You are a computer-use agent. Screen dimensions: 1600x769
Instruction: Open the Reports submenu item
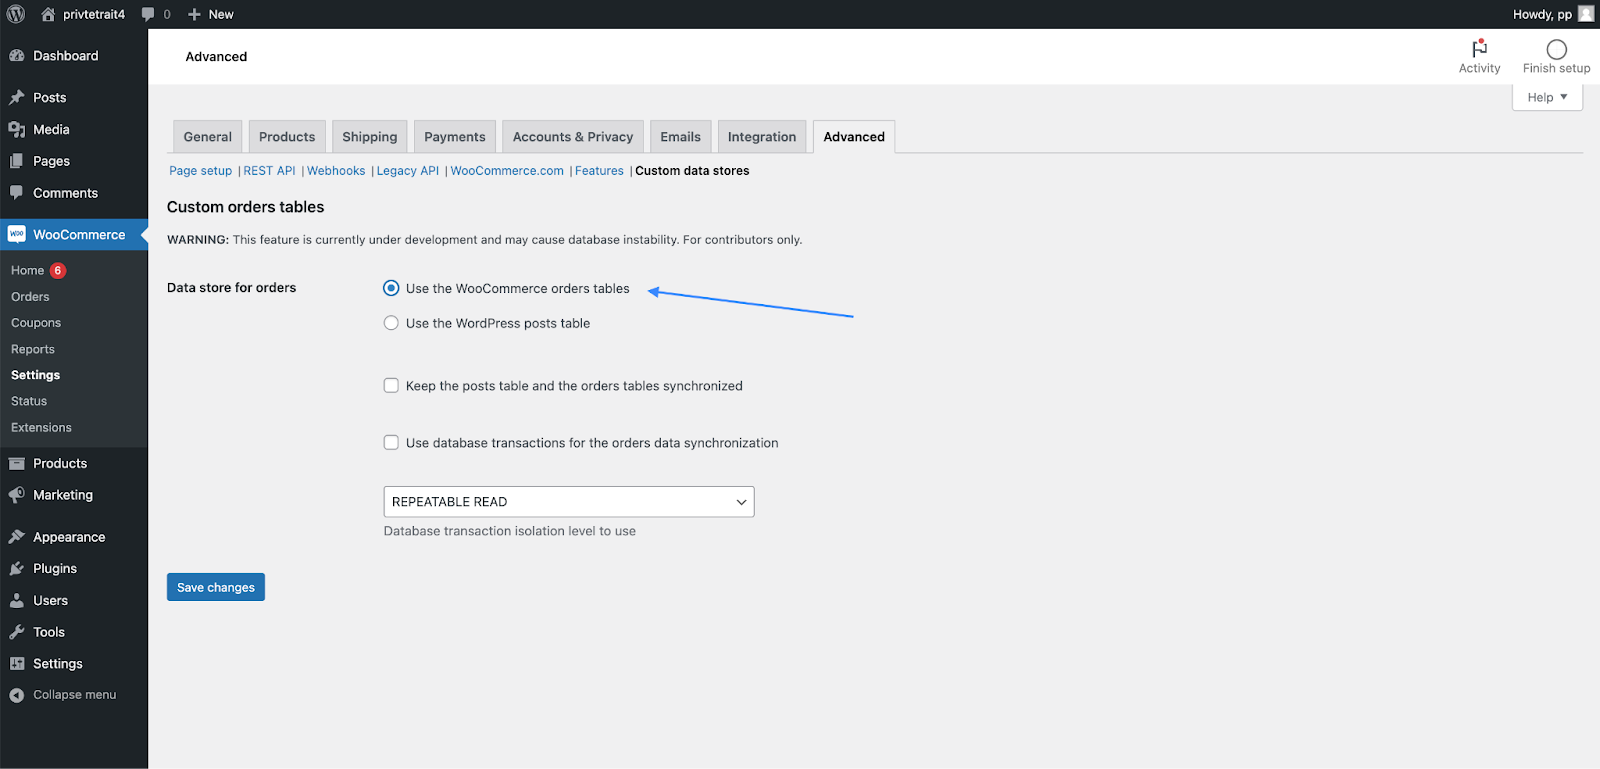point(33,349)
